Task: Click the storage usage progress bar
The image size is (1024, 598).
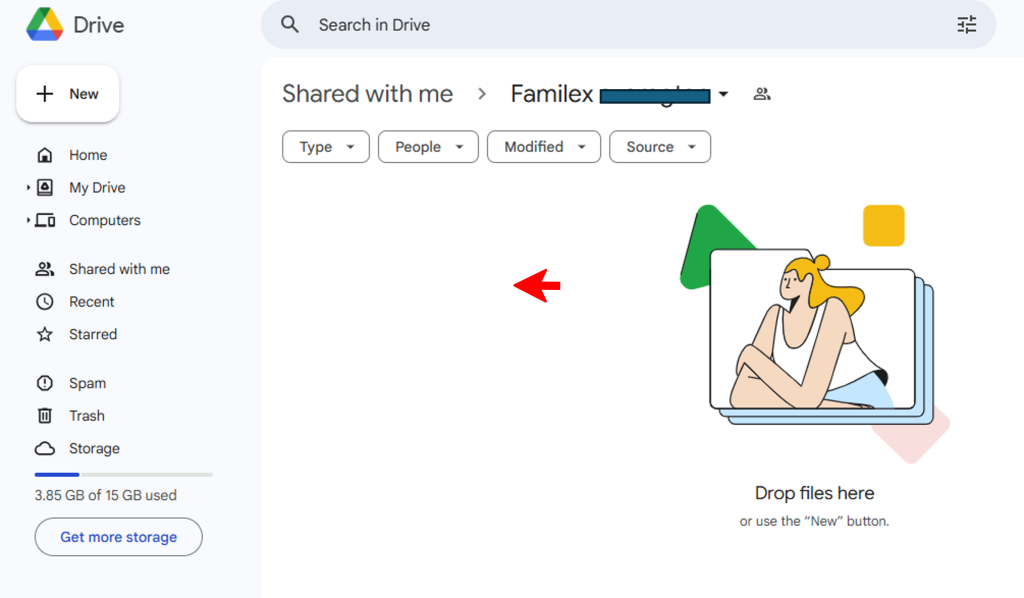Action: click(123, 474)
